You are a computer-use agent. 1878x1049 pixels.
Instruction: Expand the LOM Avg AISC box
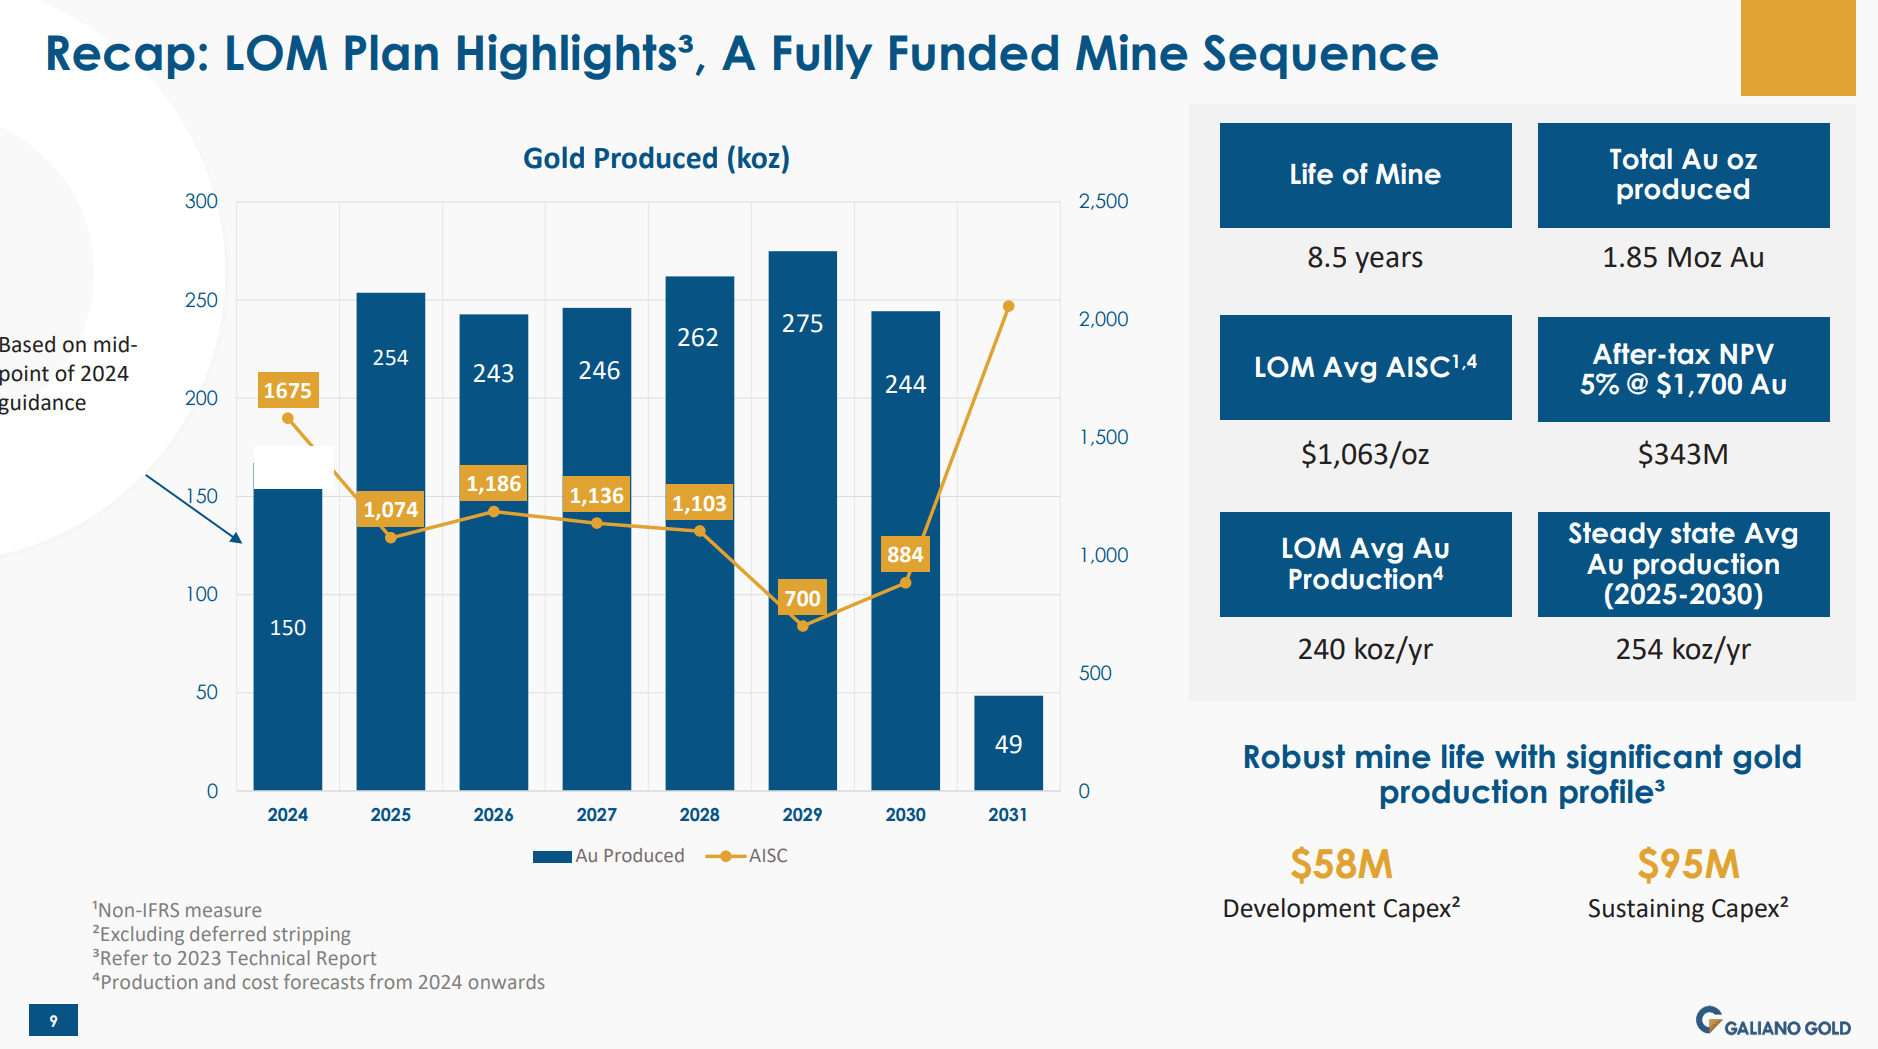(1365, 368)
